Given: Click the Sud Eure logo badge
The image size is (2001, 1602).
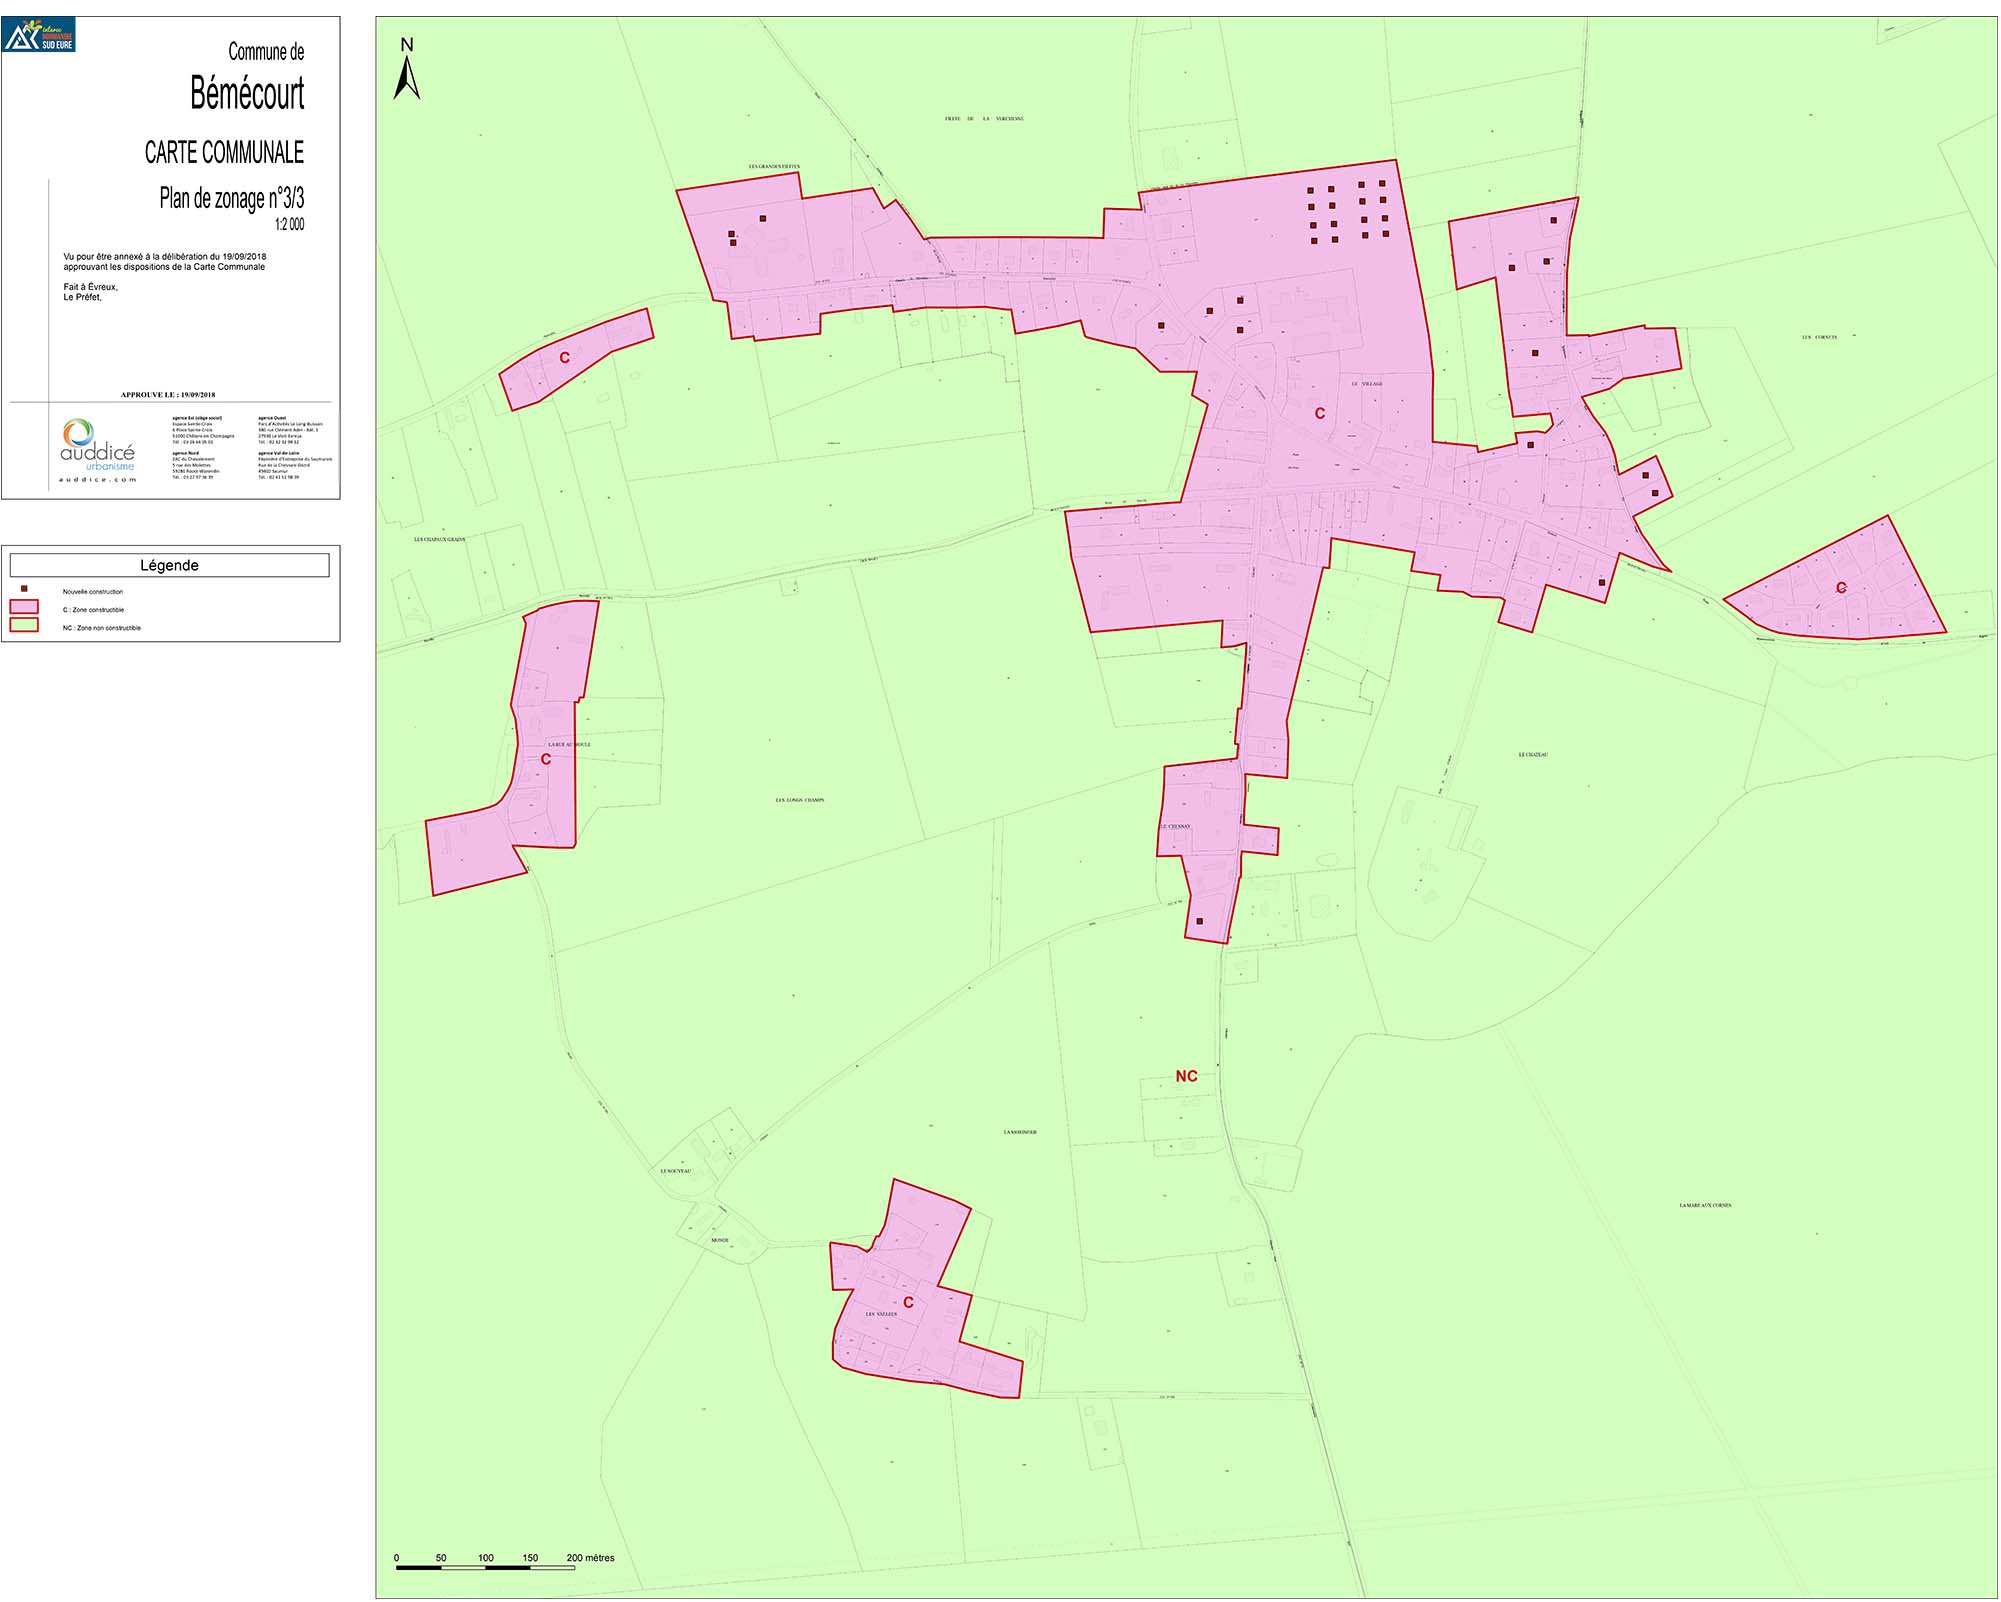Looking at the screenshot, I should click(40, 36).
